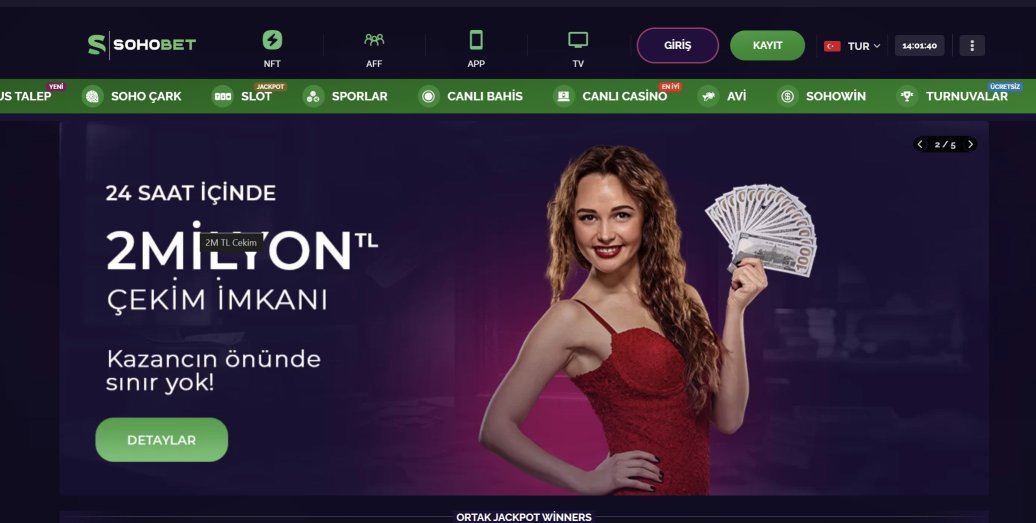This screenshot has height=523, width=1036.
Task: Go to next banner slide arrow
Action: [970, 144]
